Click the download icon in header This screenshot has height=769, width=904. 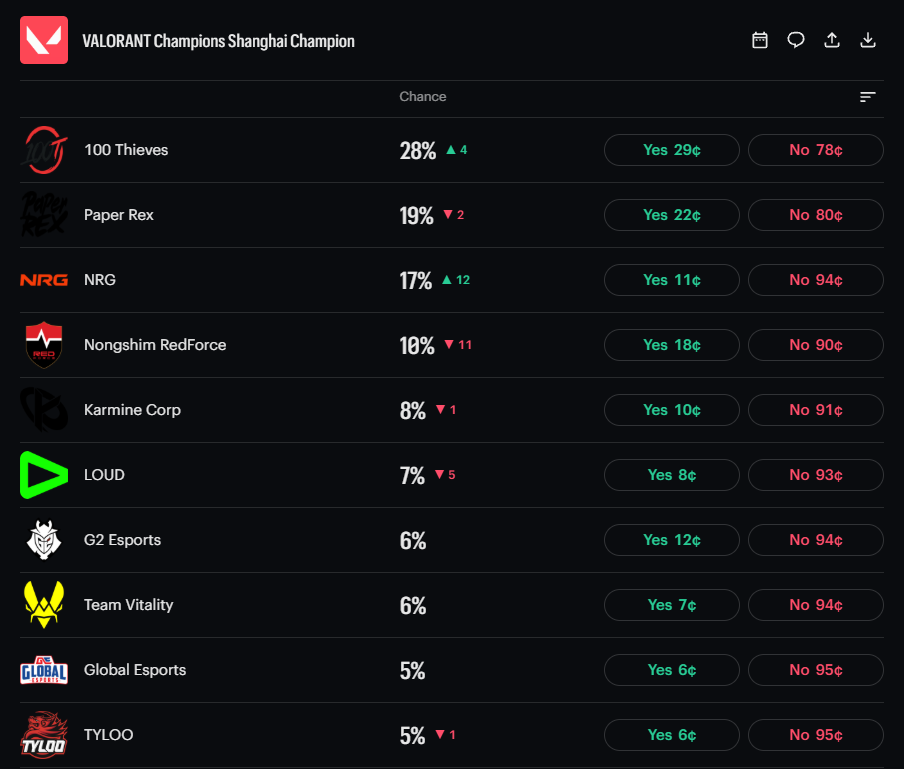868,40
